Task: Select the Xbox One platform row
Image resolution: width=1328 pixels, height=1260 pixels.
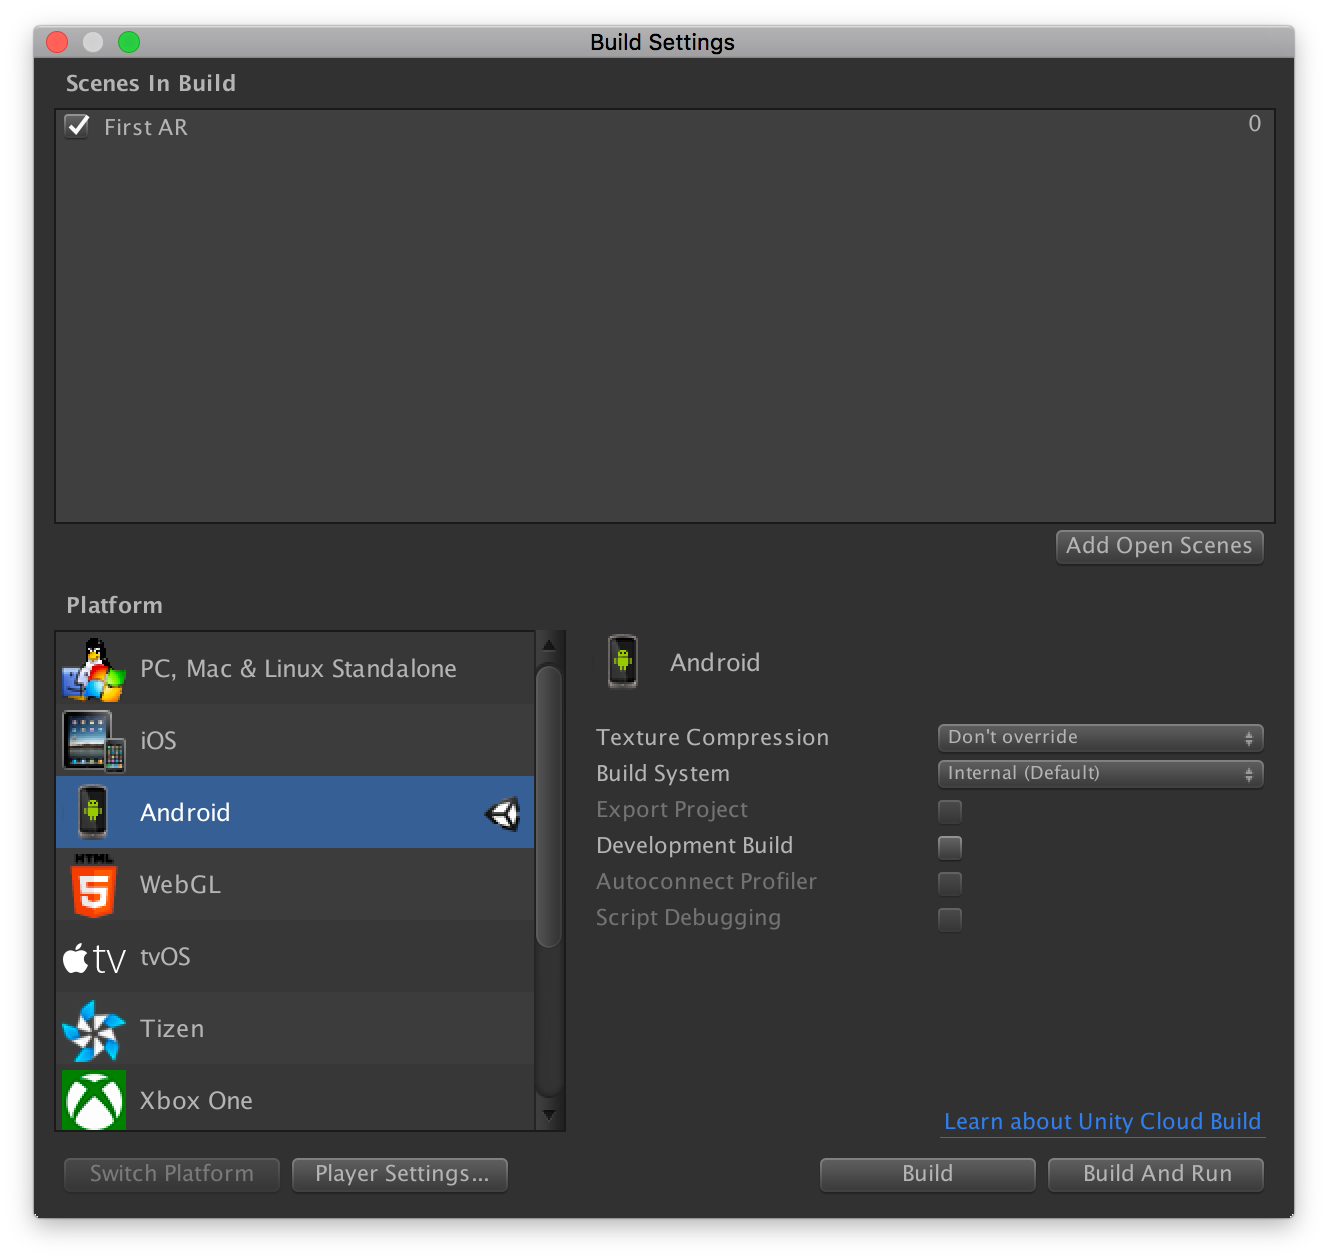Action: point(295,1098)
